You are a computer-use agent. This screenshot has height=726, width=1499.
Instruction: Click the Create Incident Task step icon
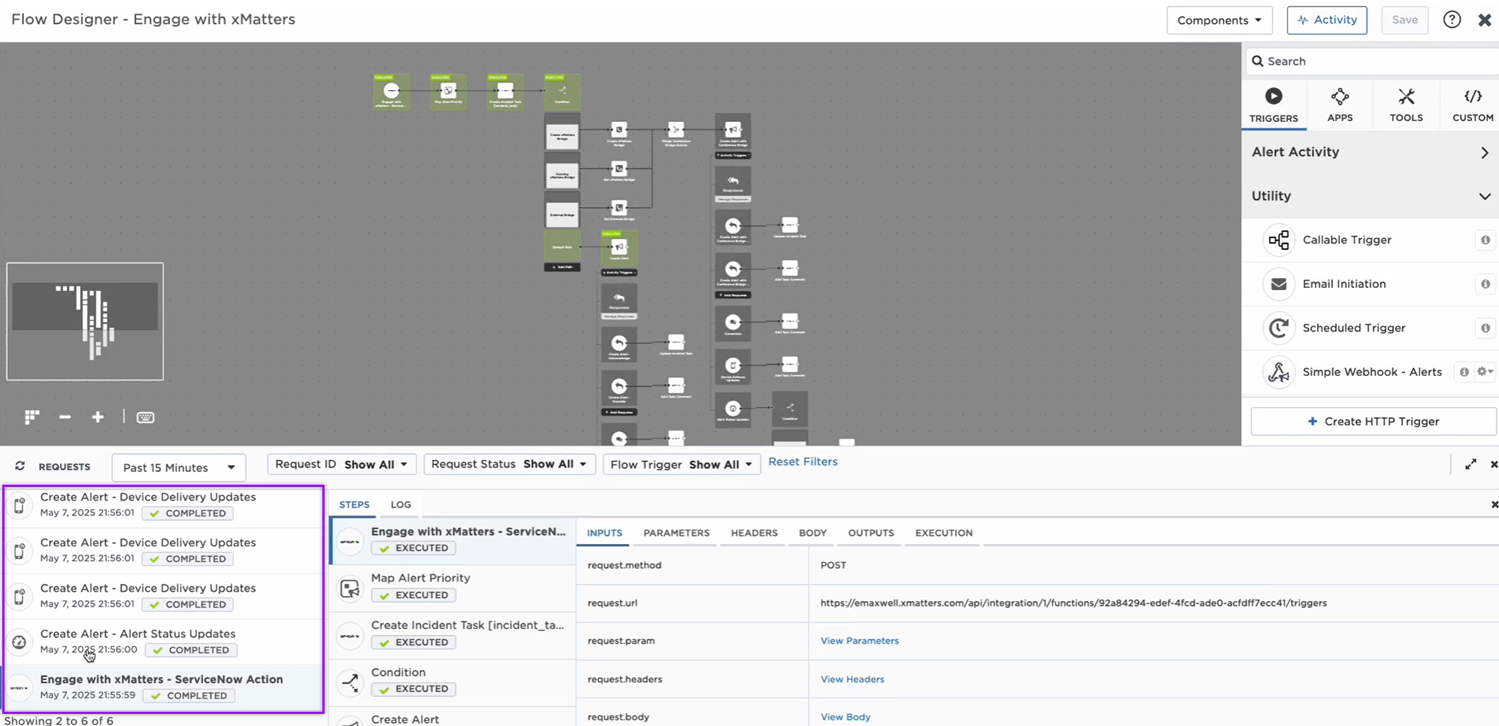350,636
